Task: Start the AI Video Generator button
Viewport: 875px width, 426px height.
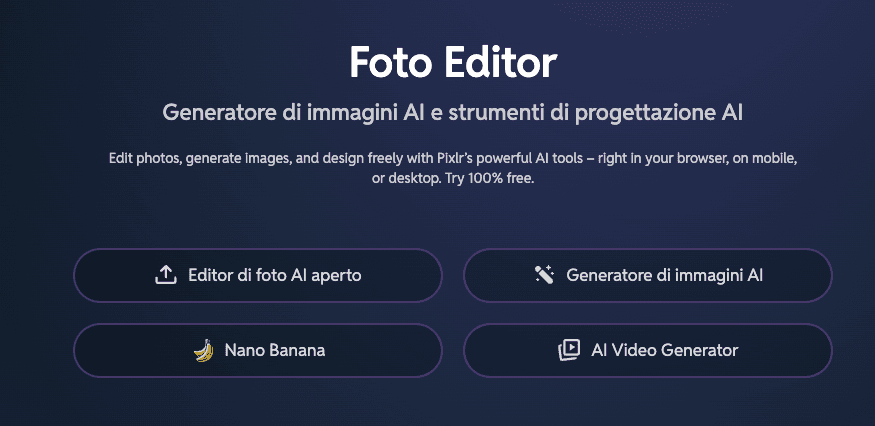Action: [x=647, y=350]
